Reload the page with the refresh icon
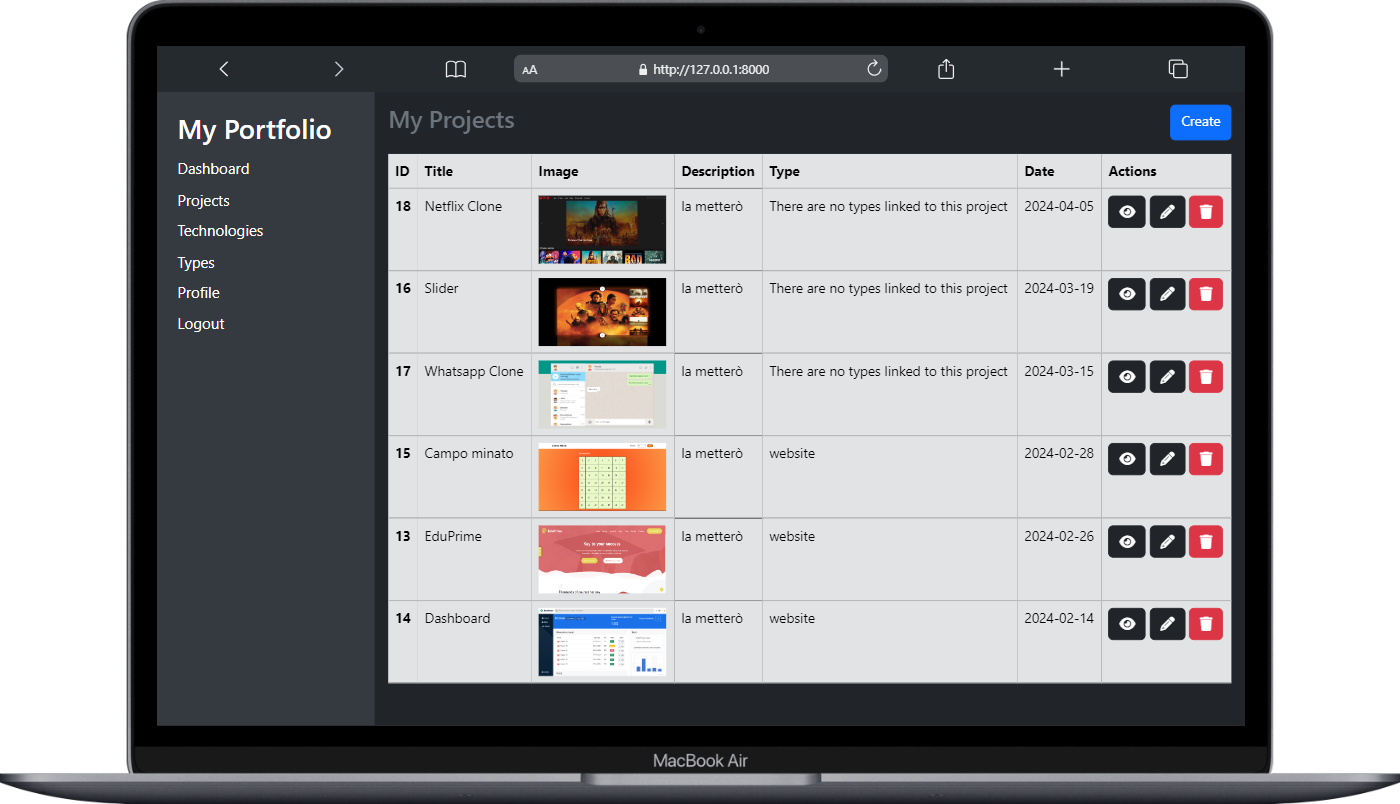1400x804 pixels. tap(874, 68)
